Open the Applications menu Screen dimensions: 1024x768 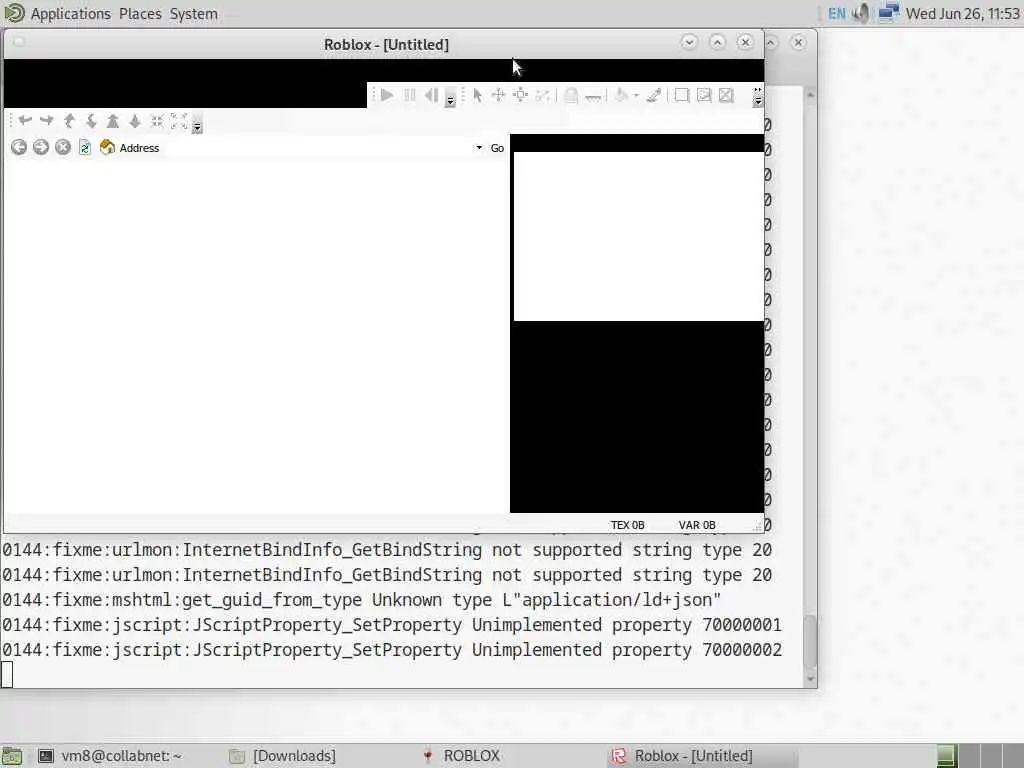(x=71, y=14)
